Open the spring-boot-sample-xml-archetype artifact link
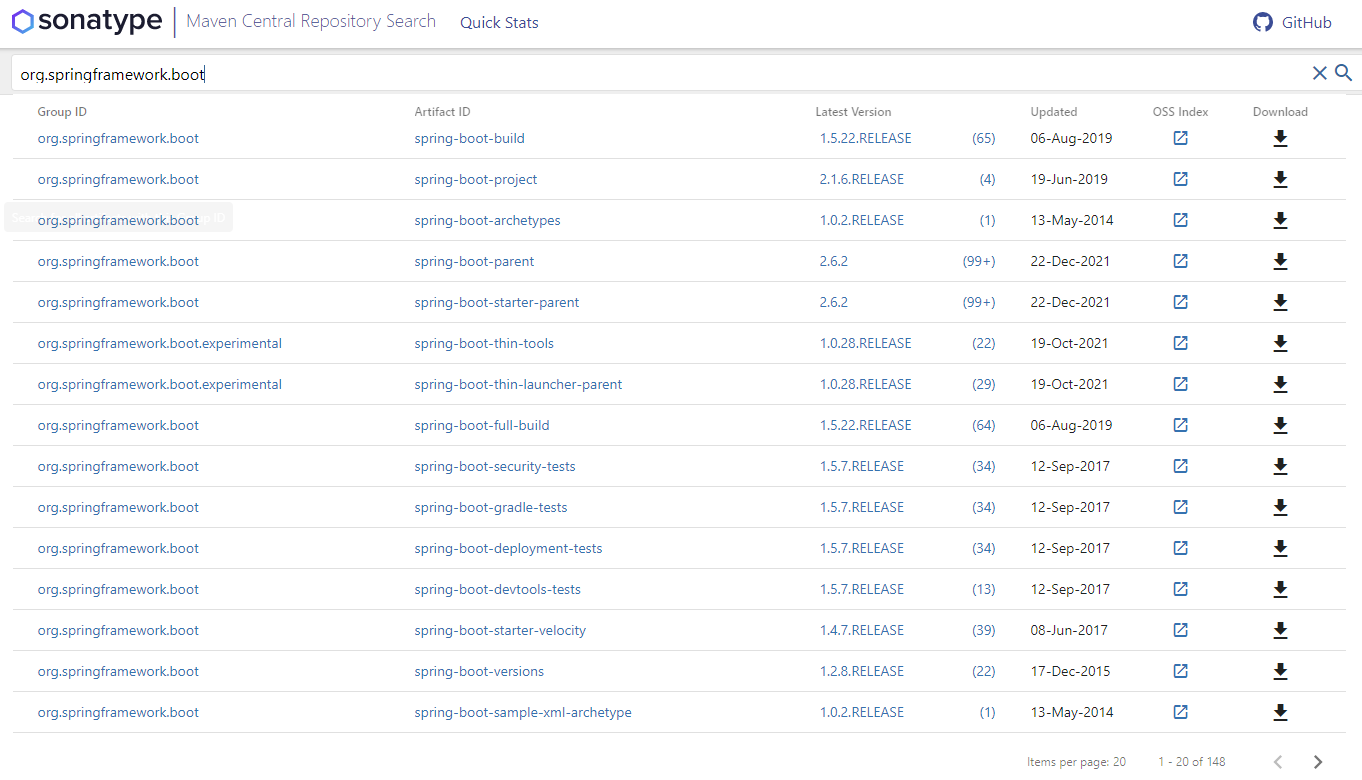The height and width of the screenshot is (780, 1362). (x=523, y=712)
